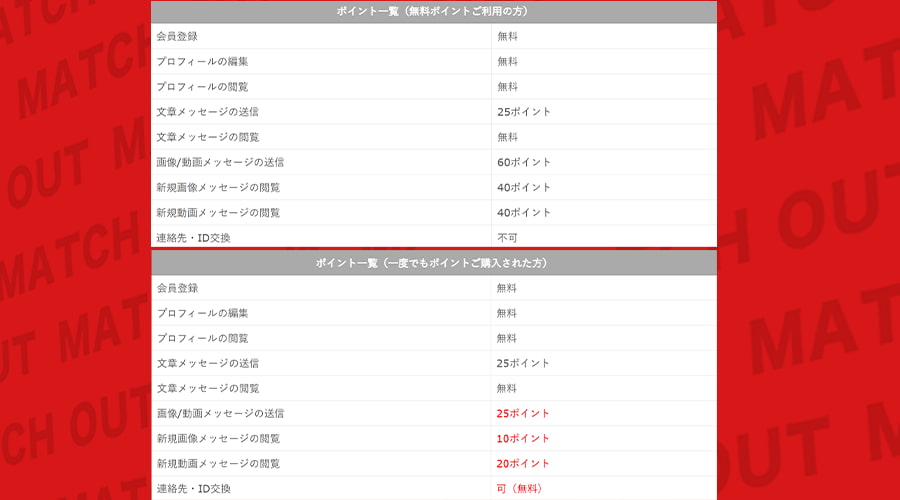The width and height of the screenshot is (900, 500).
Task: Select プロフィールの編集 in the top table
Action: [x=202, y=62]
